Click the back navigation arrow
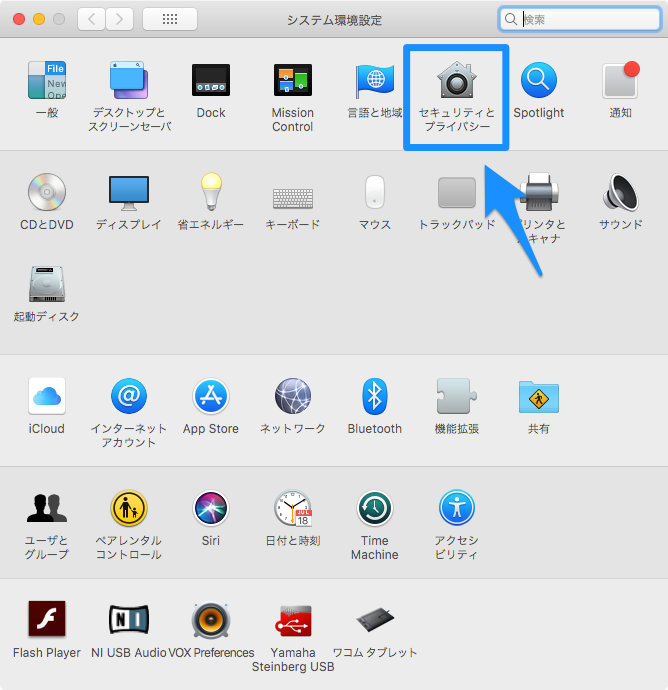 click(x=92, y=19)
